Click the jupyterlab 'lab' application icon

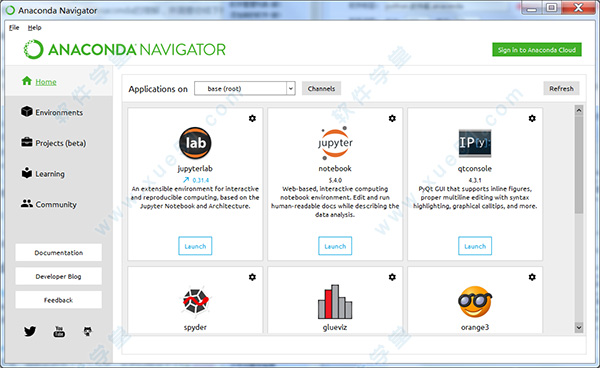195,143
